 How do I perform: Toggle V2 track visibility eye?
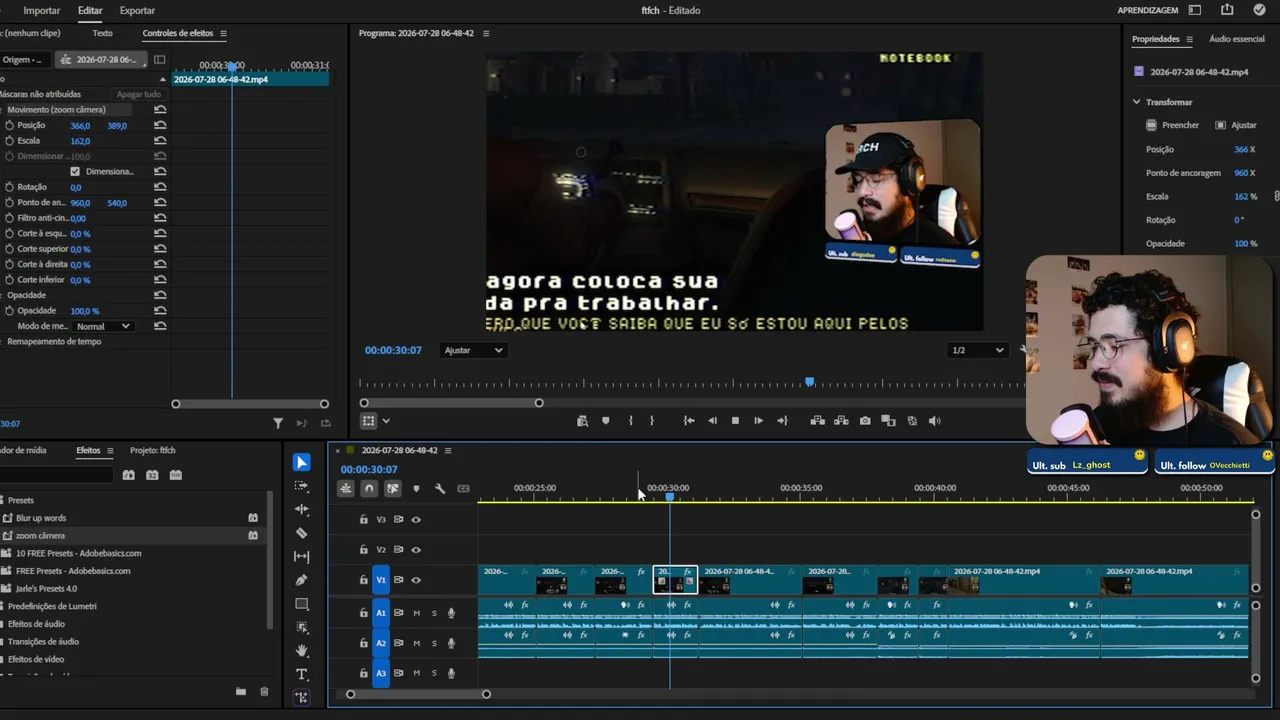tap(416, 549)
